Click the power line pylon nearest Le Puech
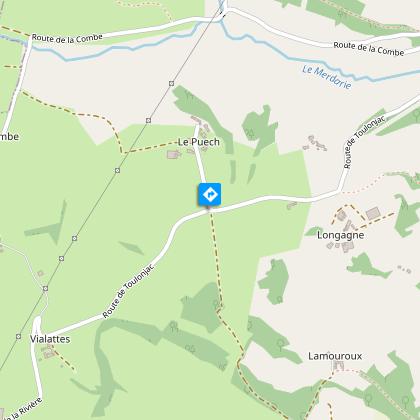This screenshot has height=420, width=420. click(148, 120)
